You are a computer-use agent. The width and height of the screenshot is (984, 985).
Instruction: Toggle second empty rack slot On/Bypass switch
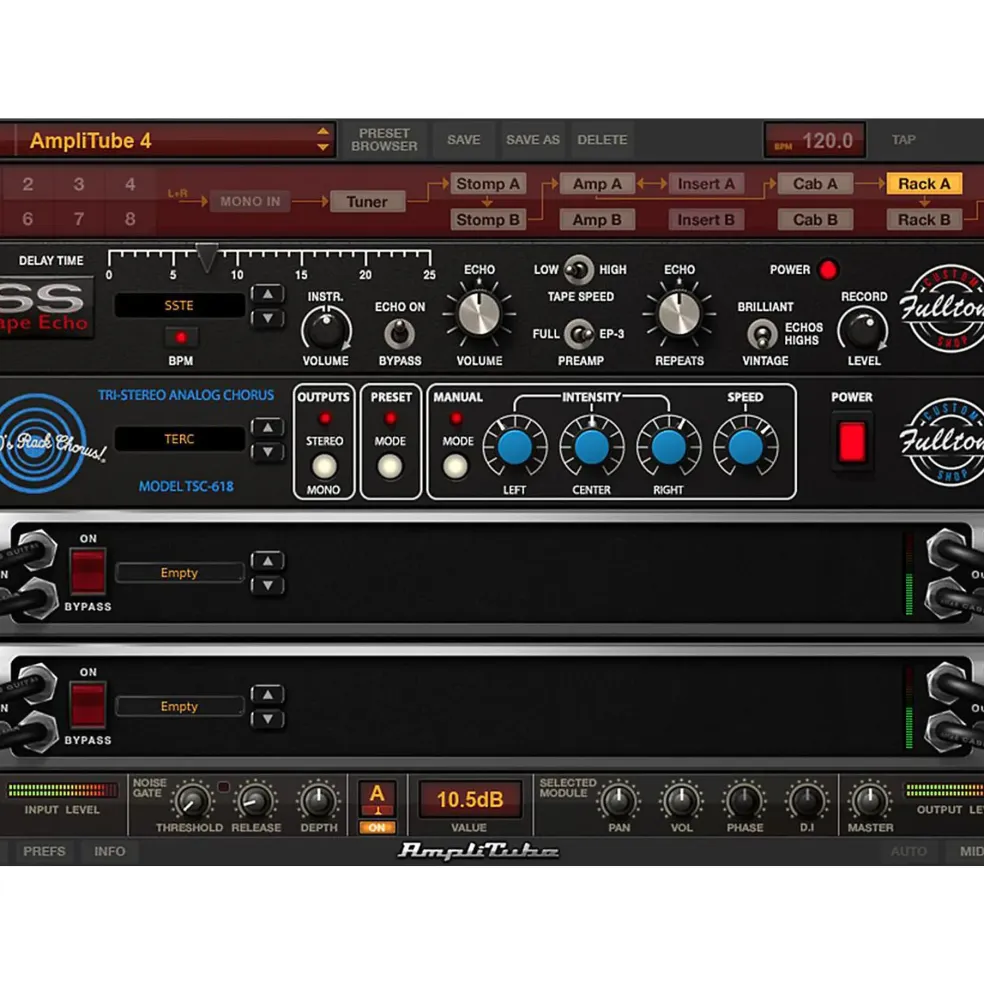click(x=87, y=704)
